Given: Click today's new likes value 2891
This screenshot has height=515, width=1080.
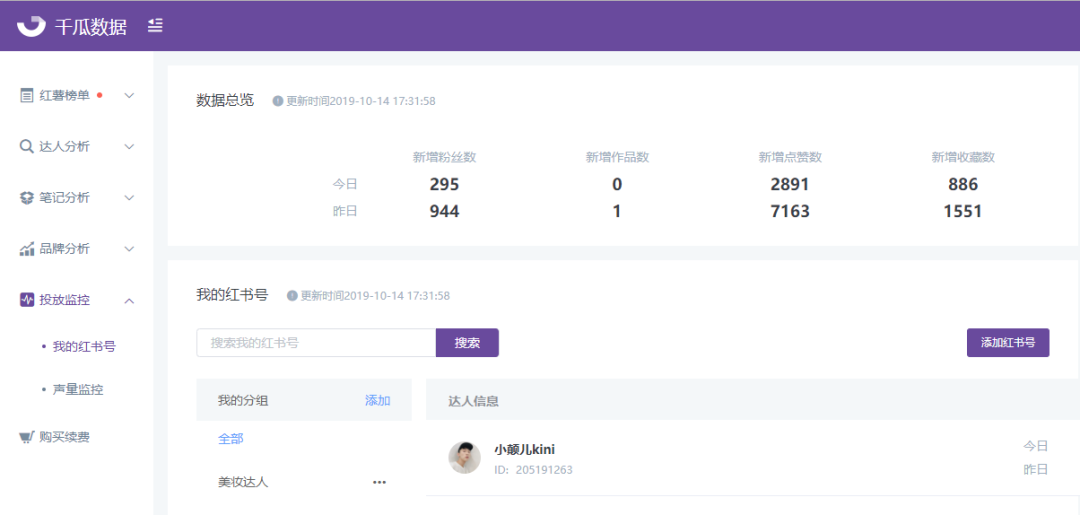Looking at the screenshot, I should point(790,185).
